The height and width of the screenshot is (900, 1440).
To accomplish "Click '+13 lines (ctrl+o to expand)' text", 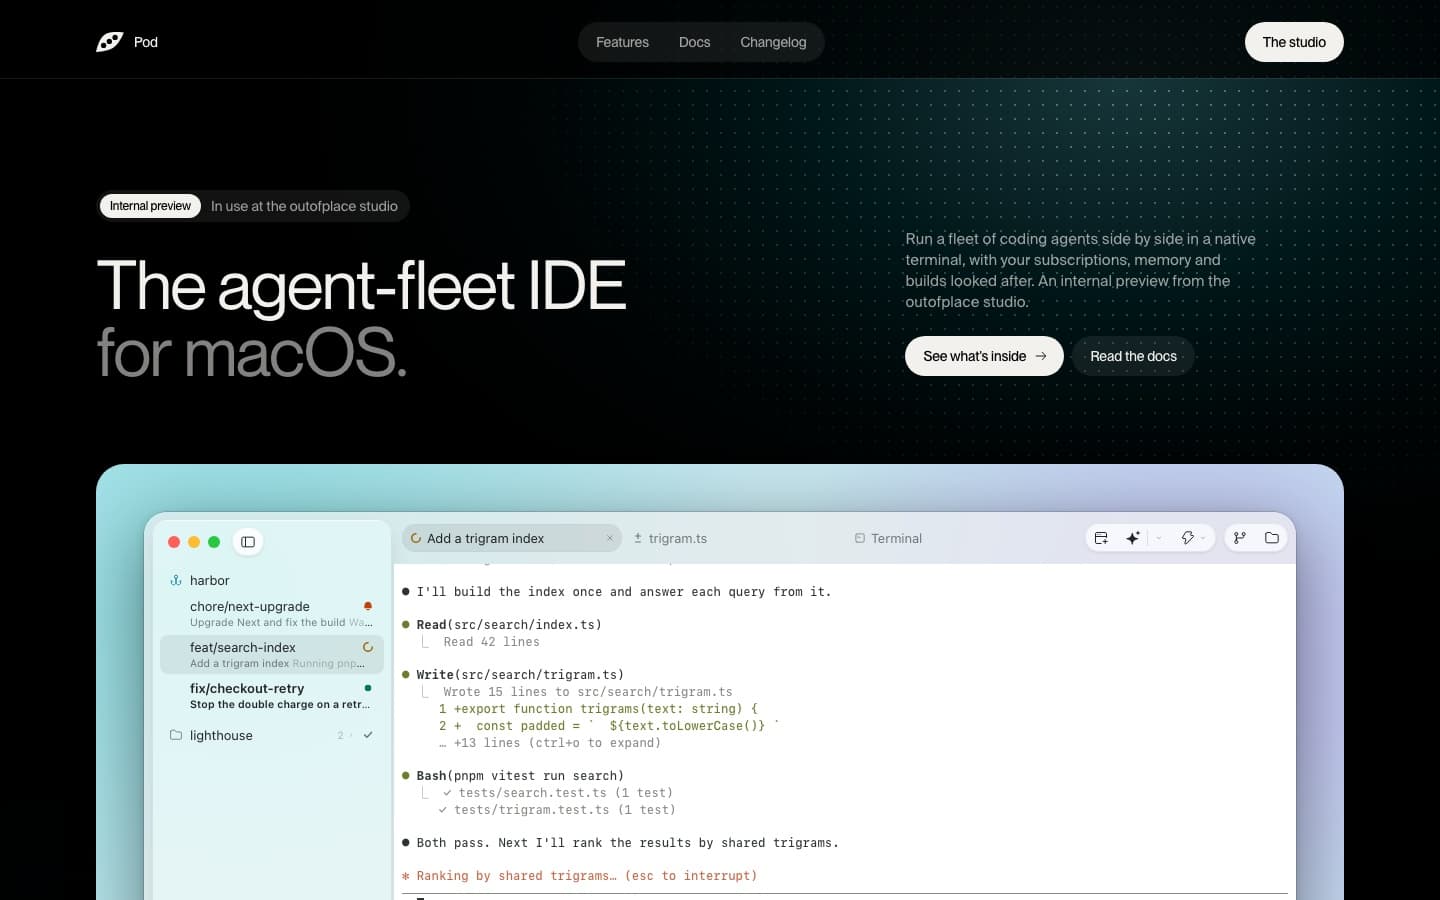I will pos(557,743).
